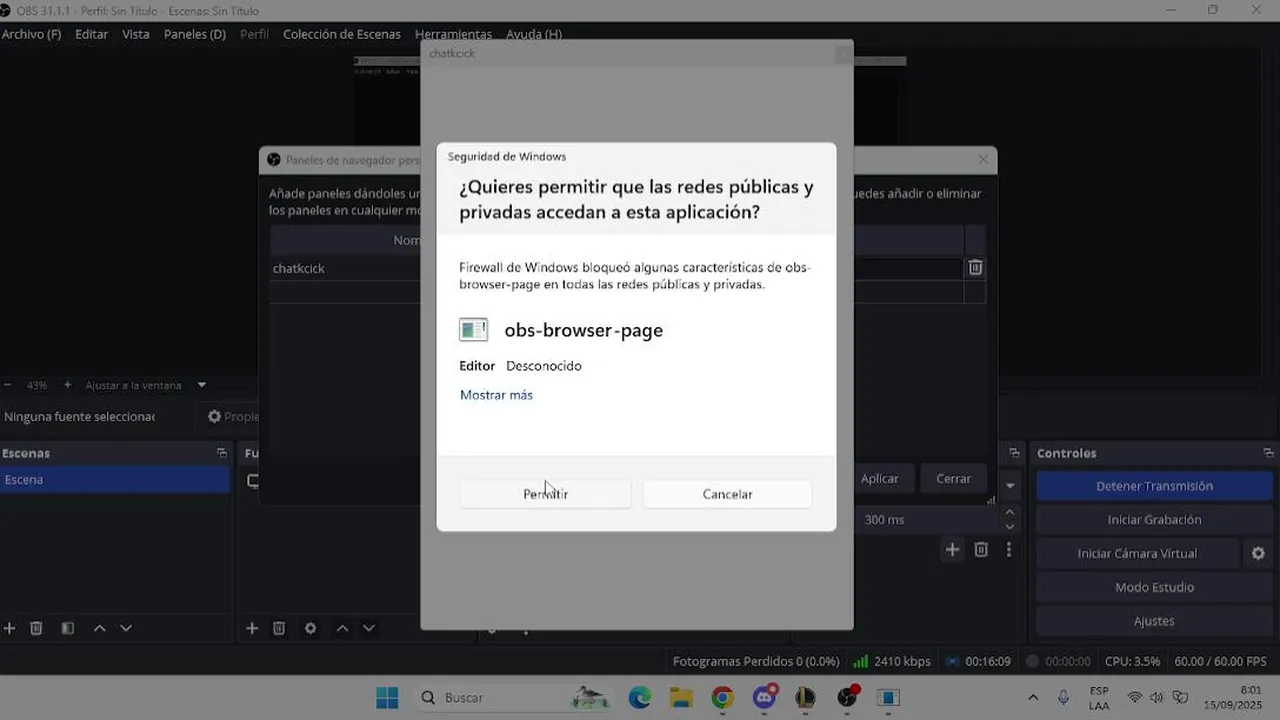Show hidden tray icons chevron
This screenshot has height=720, width=1280.
[1033, 697]
